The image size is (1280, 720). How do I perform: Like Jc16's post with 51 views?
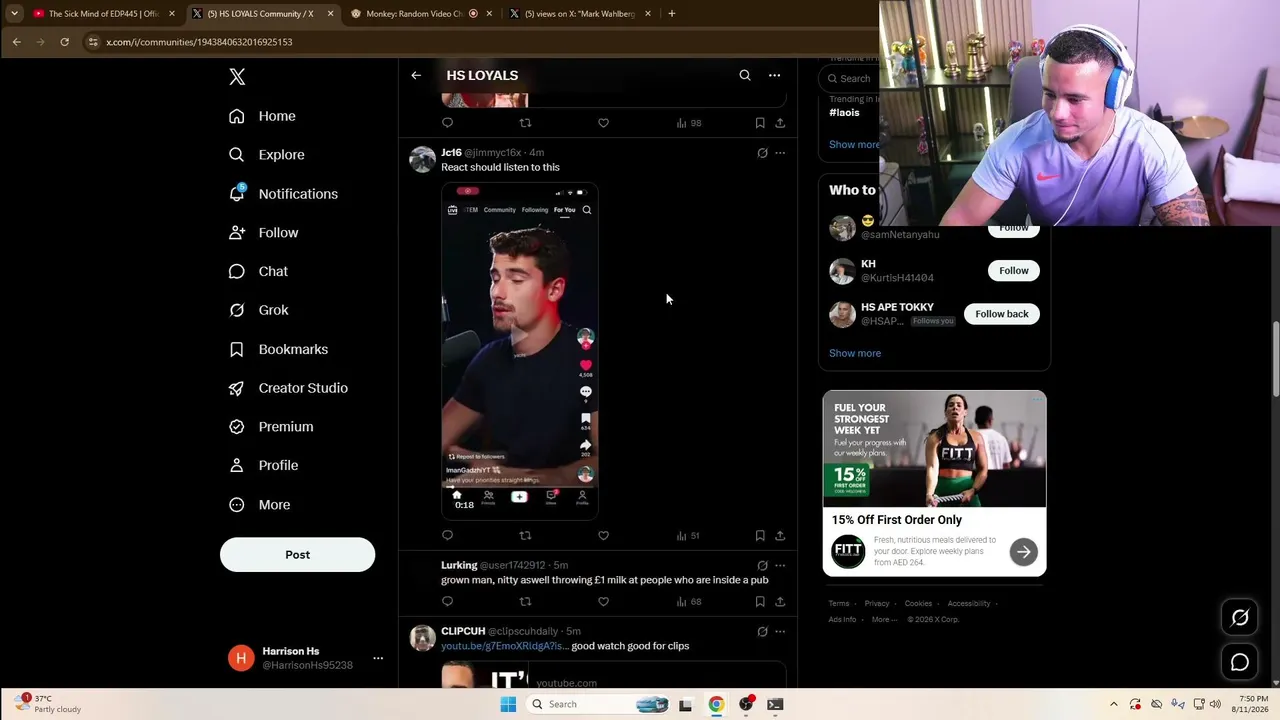click(x=603, y=536)
